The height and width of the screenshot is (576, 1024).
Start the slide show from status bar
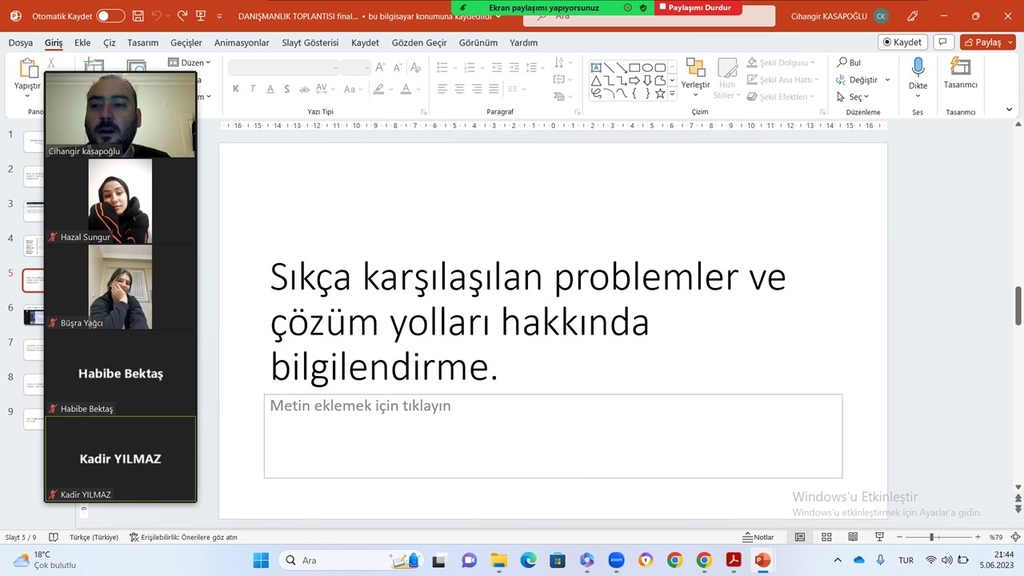(880, 537)
